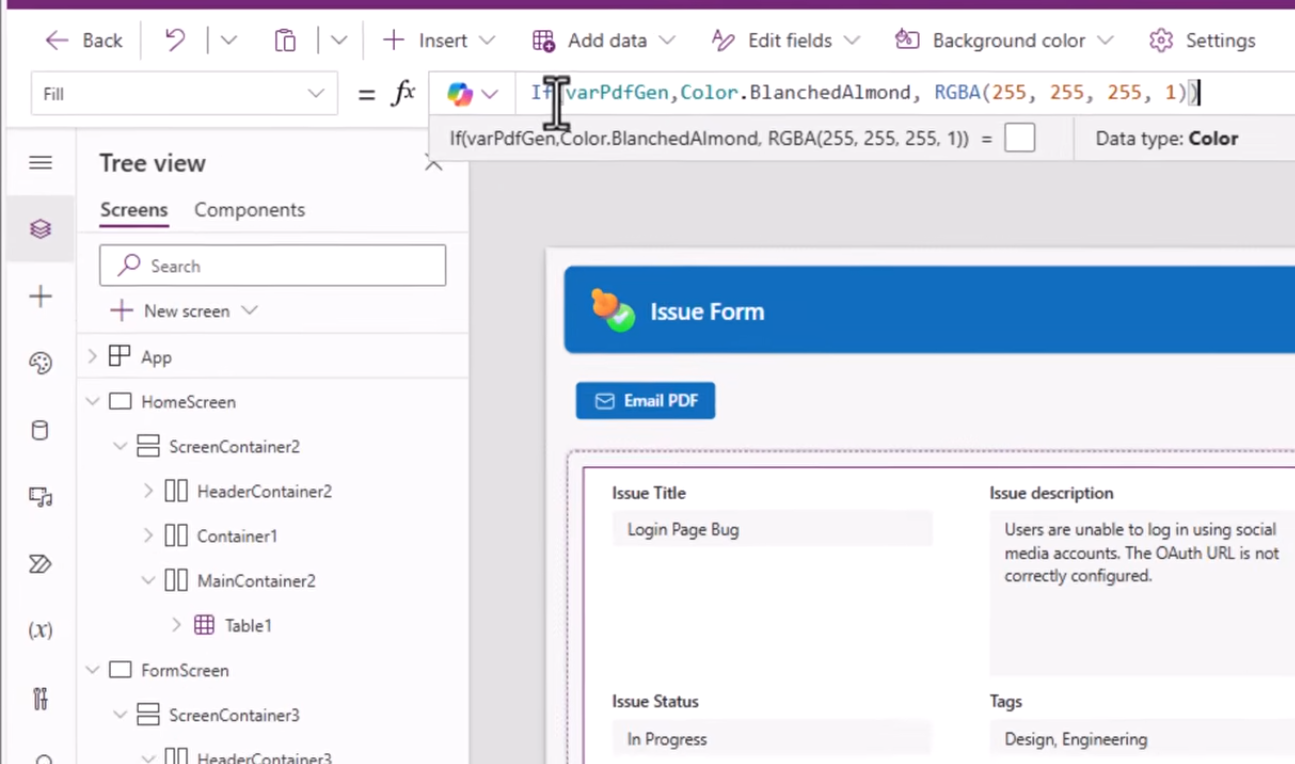Click the color swatch next to the formula result
Image resolution: width=1295 pixels, height=764 pixels.
point(1018,138)
